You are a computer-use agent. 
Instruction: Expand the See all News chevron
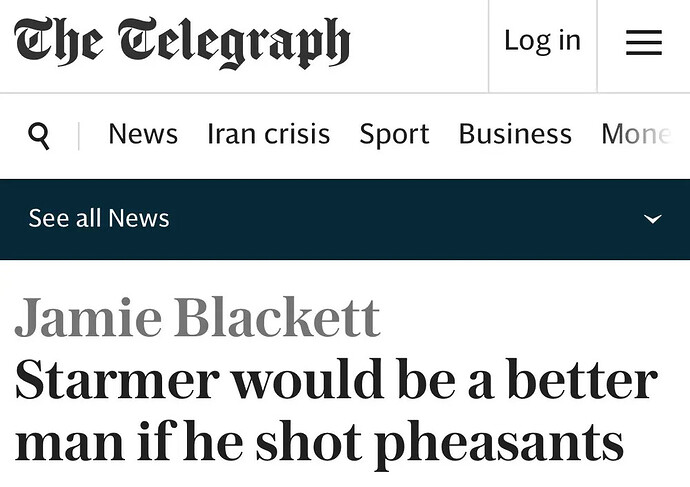pyautogui.click(x=653, y=219)
